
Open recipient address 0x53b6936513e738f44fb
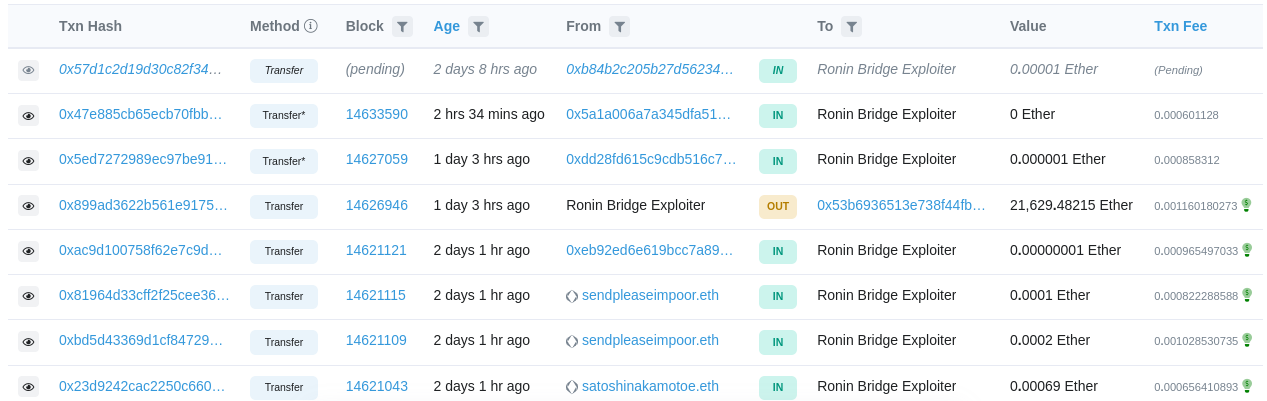tap(901, 205)
